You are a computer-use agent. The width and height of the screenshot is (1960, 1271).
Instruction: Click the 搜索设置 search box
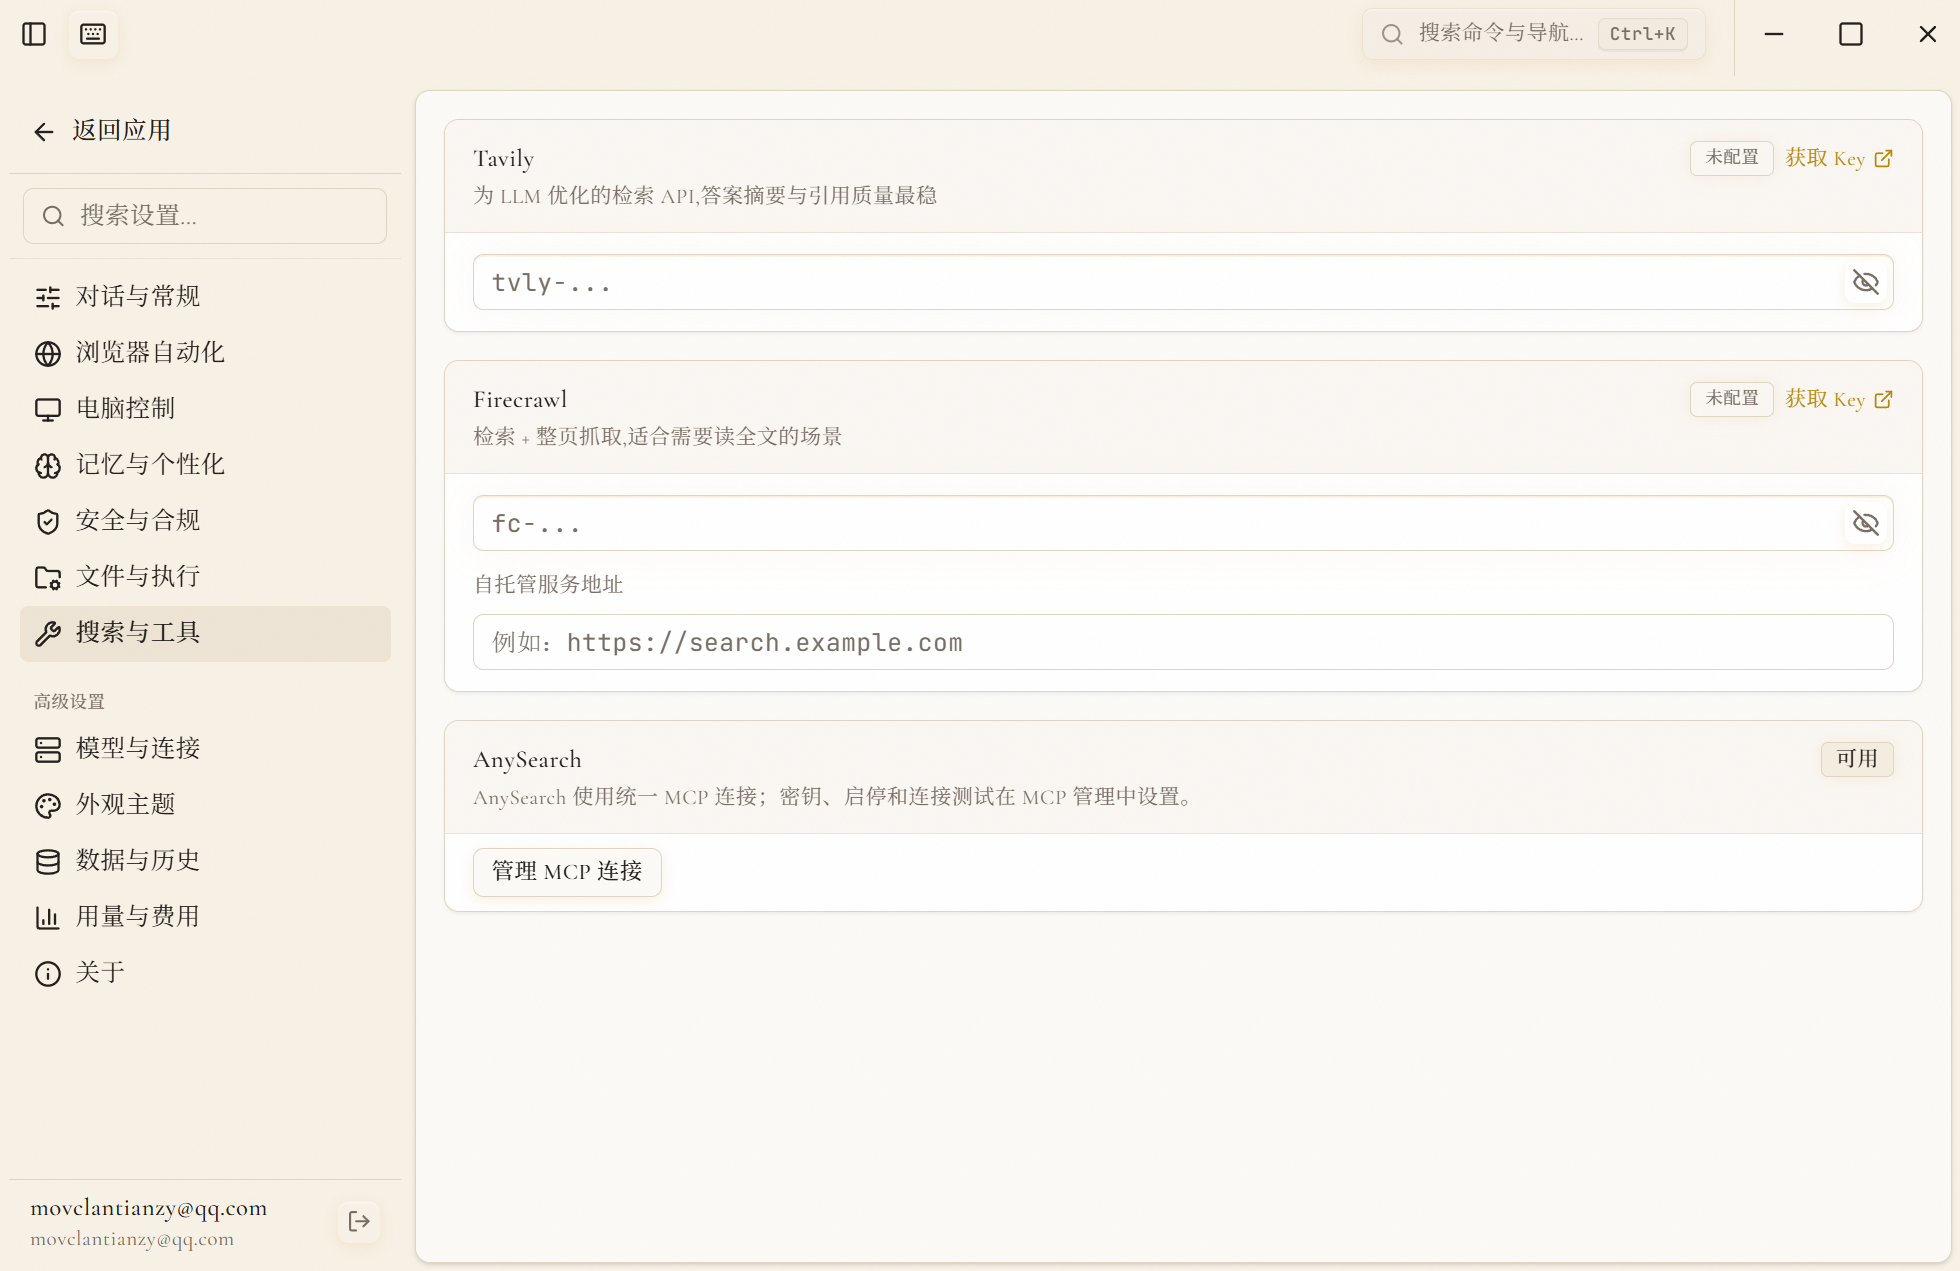tap(205, 216)
